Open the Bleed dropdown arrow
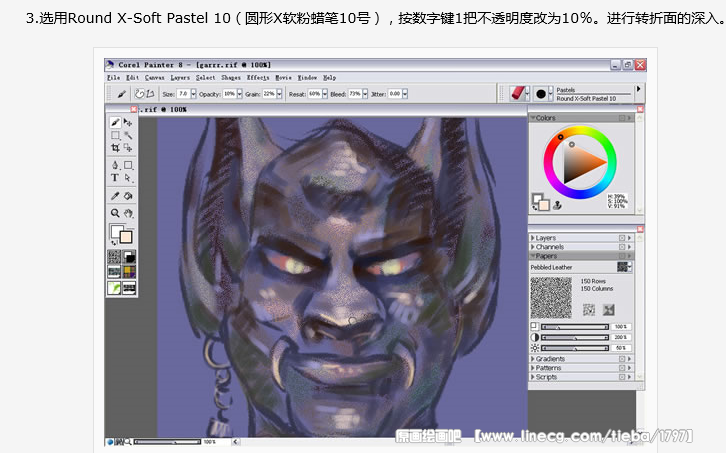Image resolution: width=726 pixels, height=453 pixels. 365,94
